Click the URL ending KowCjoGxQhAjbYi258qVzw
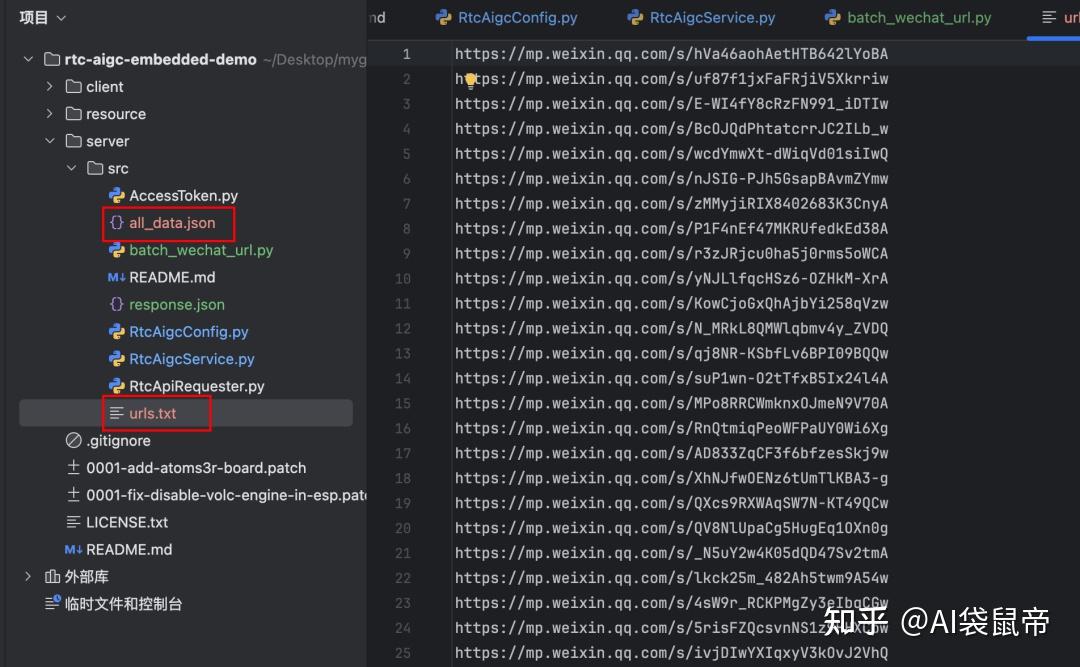1080x667 pixels. 672,304
